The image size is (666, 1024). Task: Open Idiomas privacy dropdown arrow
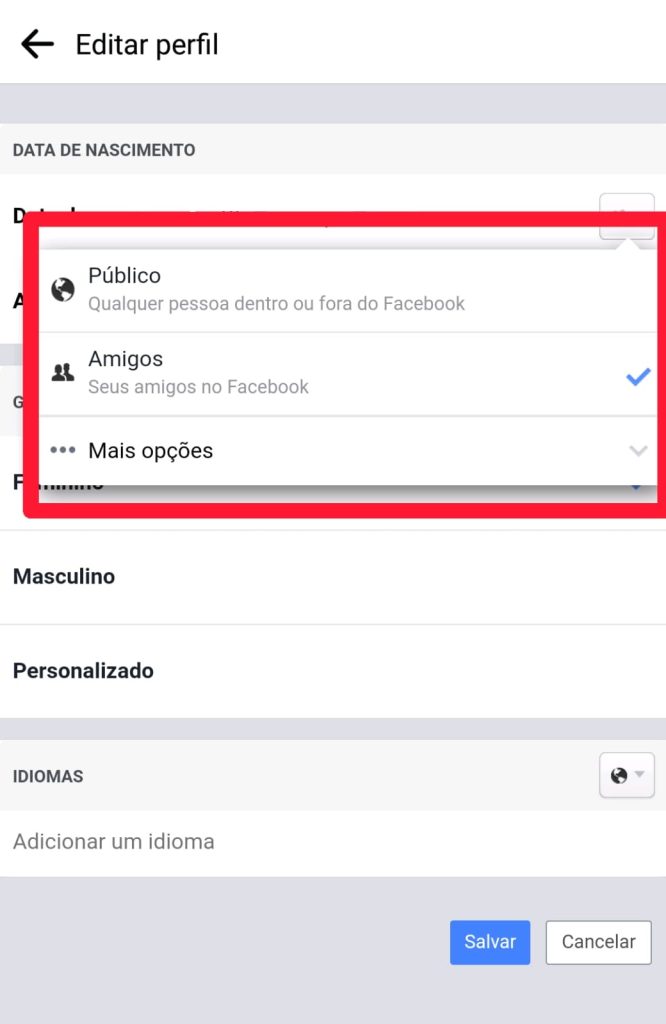click(x=640, y=775)
